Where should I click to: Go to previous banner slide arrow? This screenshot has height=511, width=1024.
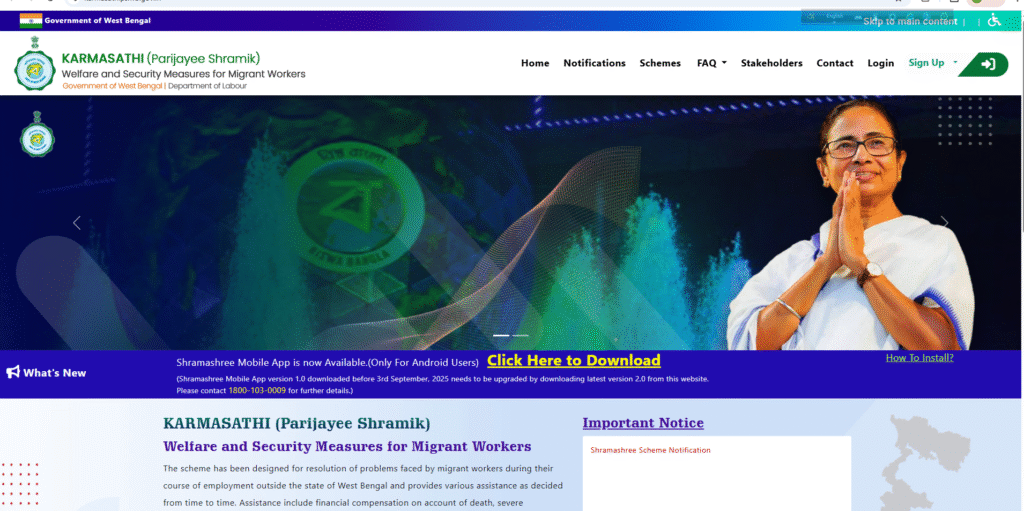(x=76, y=223)
